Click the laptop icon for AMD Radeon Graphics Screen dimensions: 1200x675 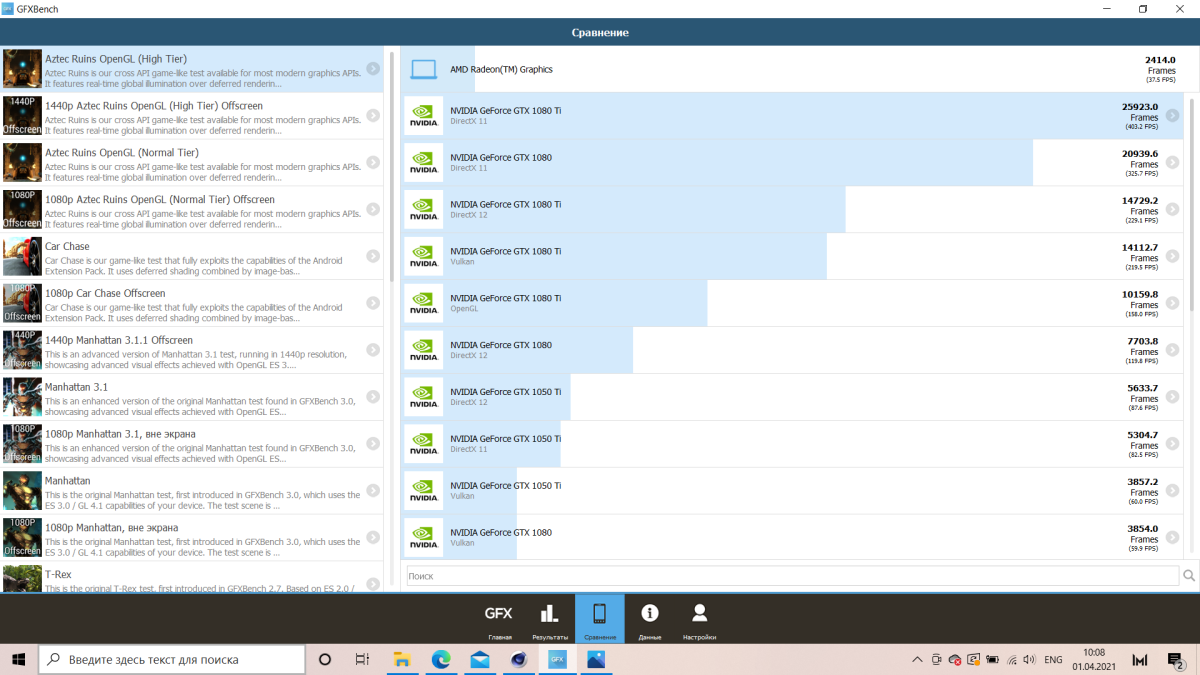[x=424, y=70]
